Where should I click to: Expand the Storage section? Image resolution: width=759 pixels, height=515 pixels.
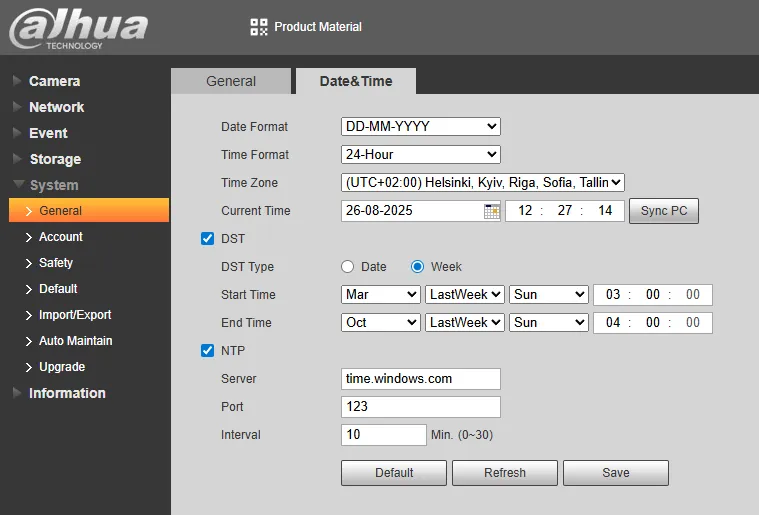point(55,159)
